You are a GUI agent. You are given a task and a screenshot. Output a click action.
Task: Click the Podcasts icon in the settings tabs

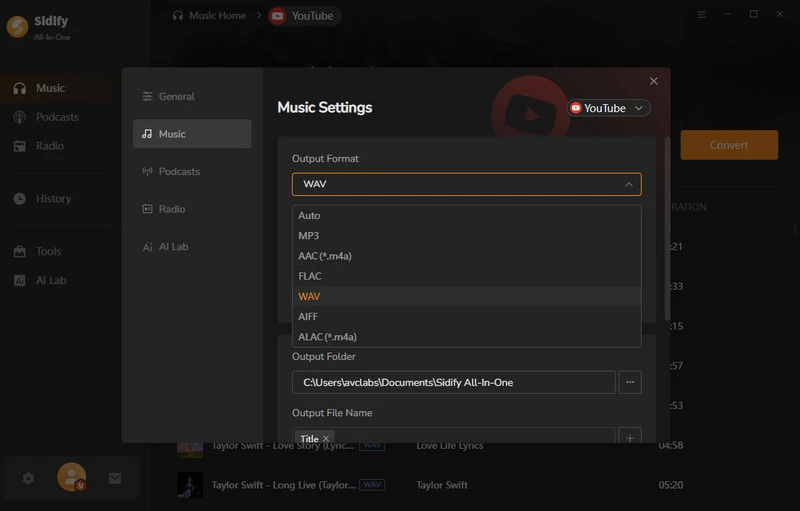pos(147,171)
